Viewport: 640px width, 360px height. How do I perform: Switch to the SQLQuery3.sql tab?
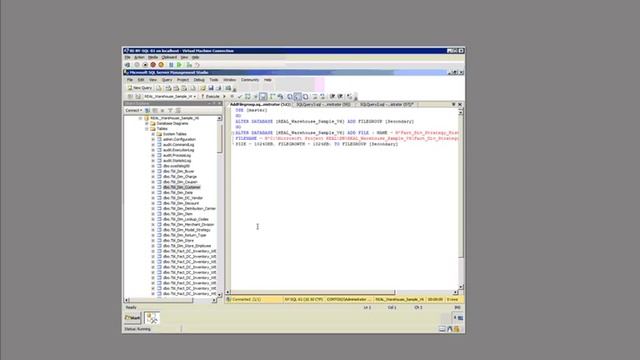(x=324, y=104)
